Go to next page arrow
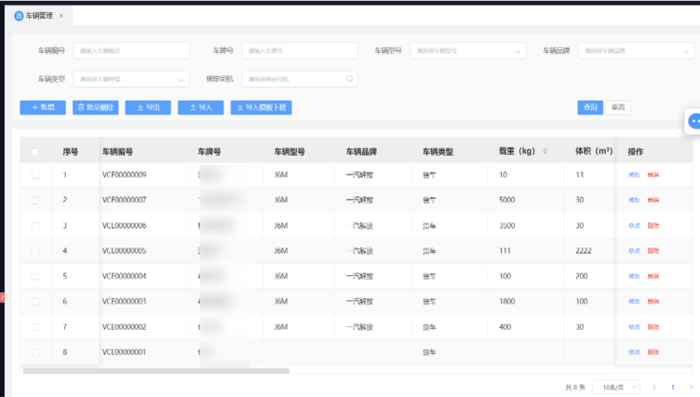The image size is (700, 397). coord(691,387)
